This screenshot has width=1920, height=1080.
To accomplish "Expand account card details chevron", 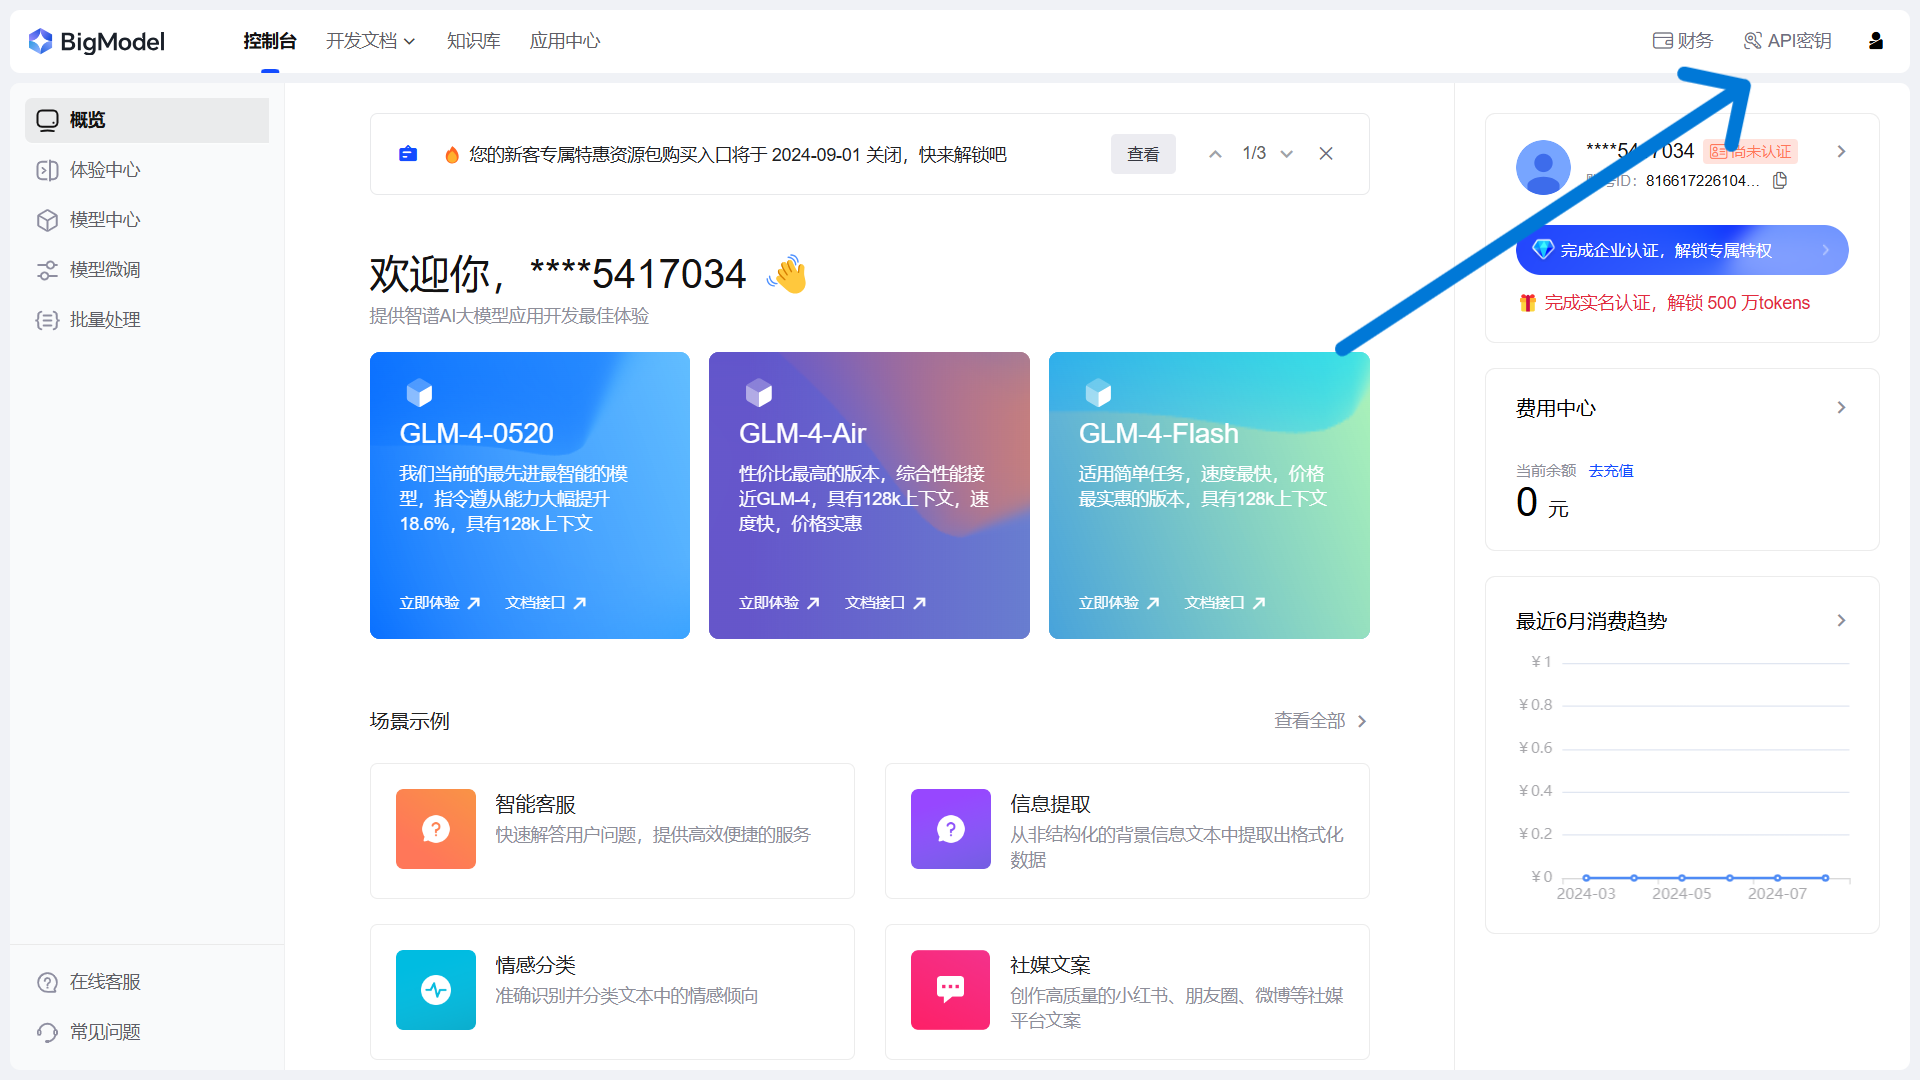I will coord(1841,151).
